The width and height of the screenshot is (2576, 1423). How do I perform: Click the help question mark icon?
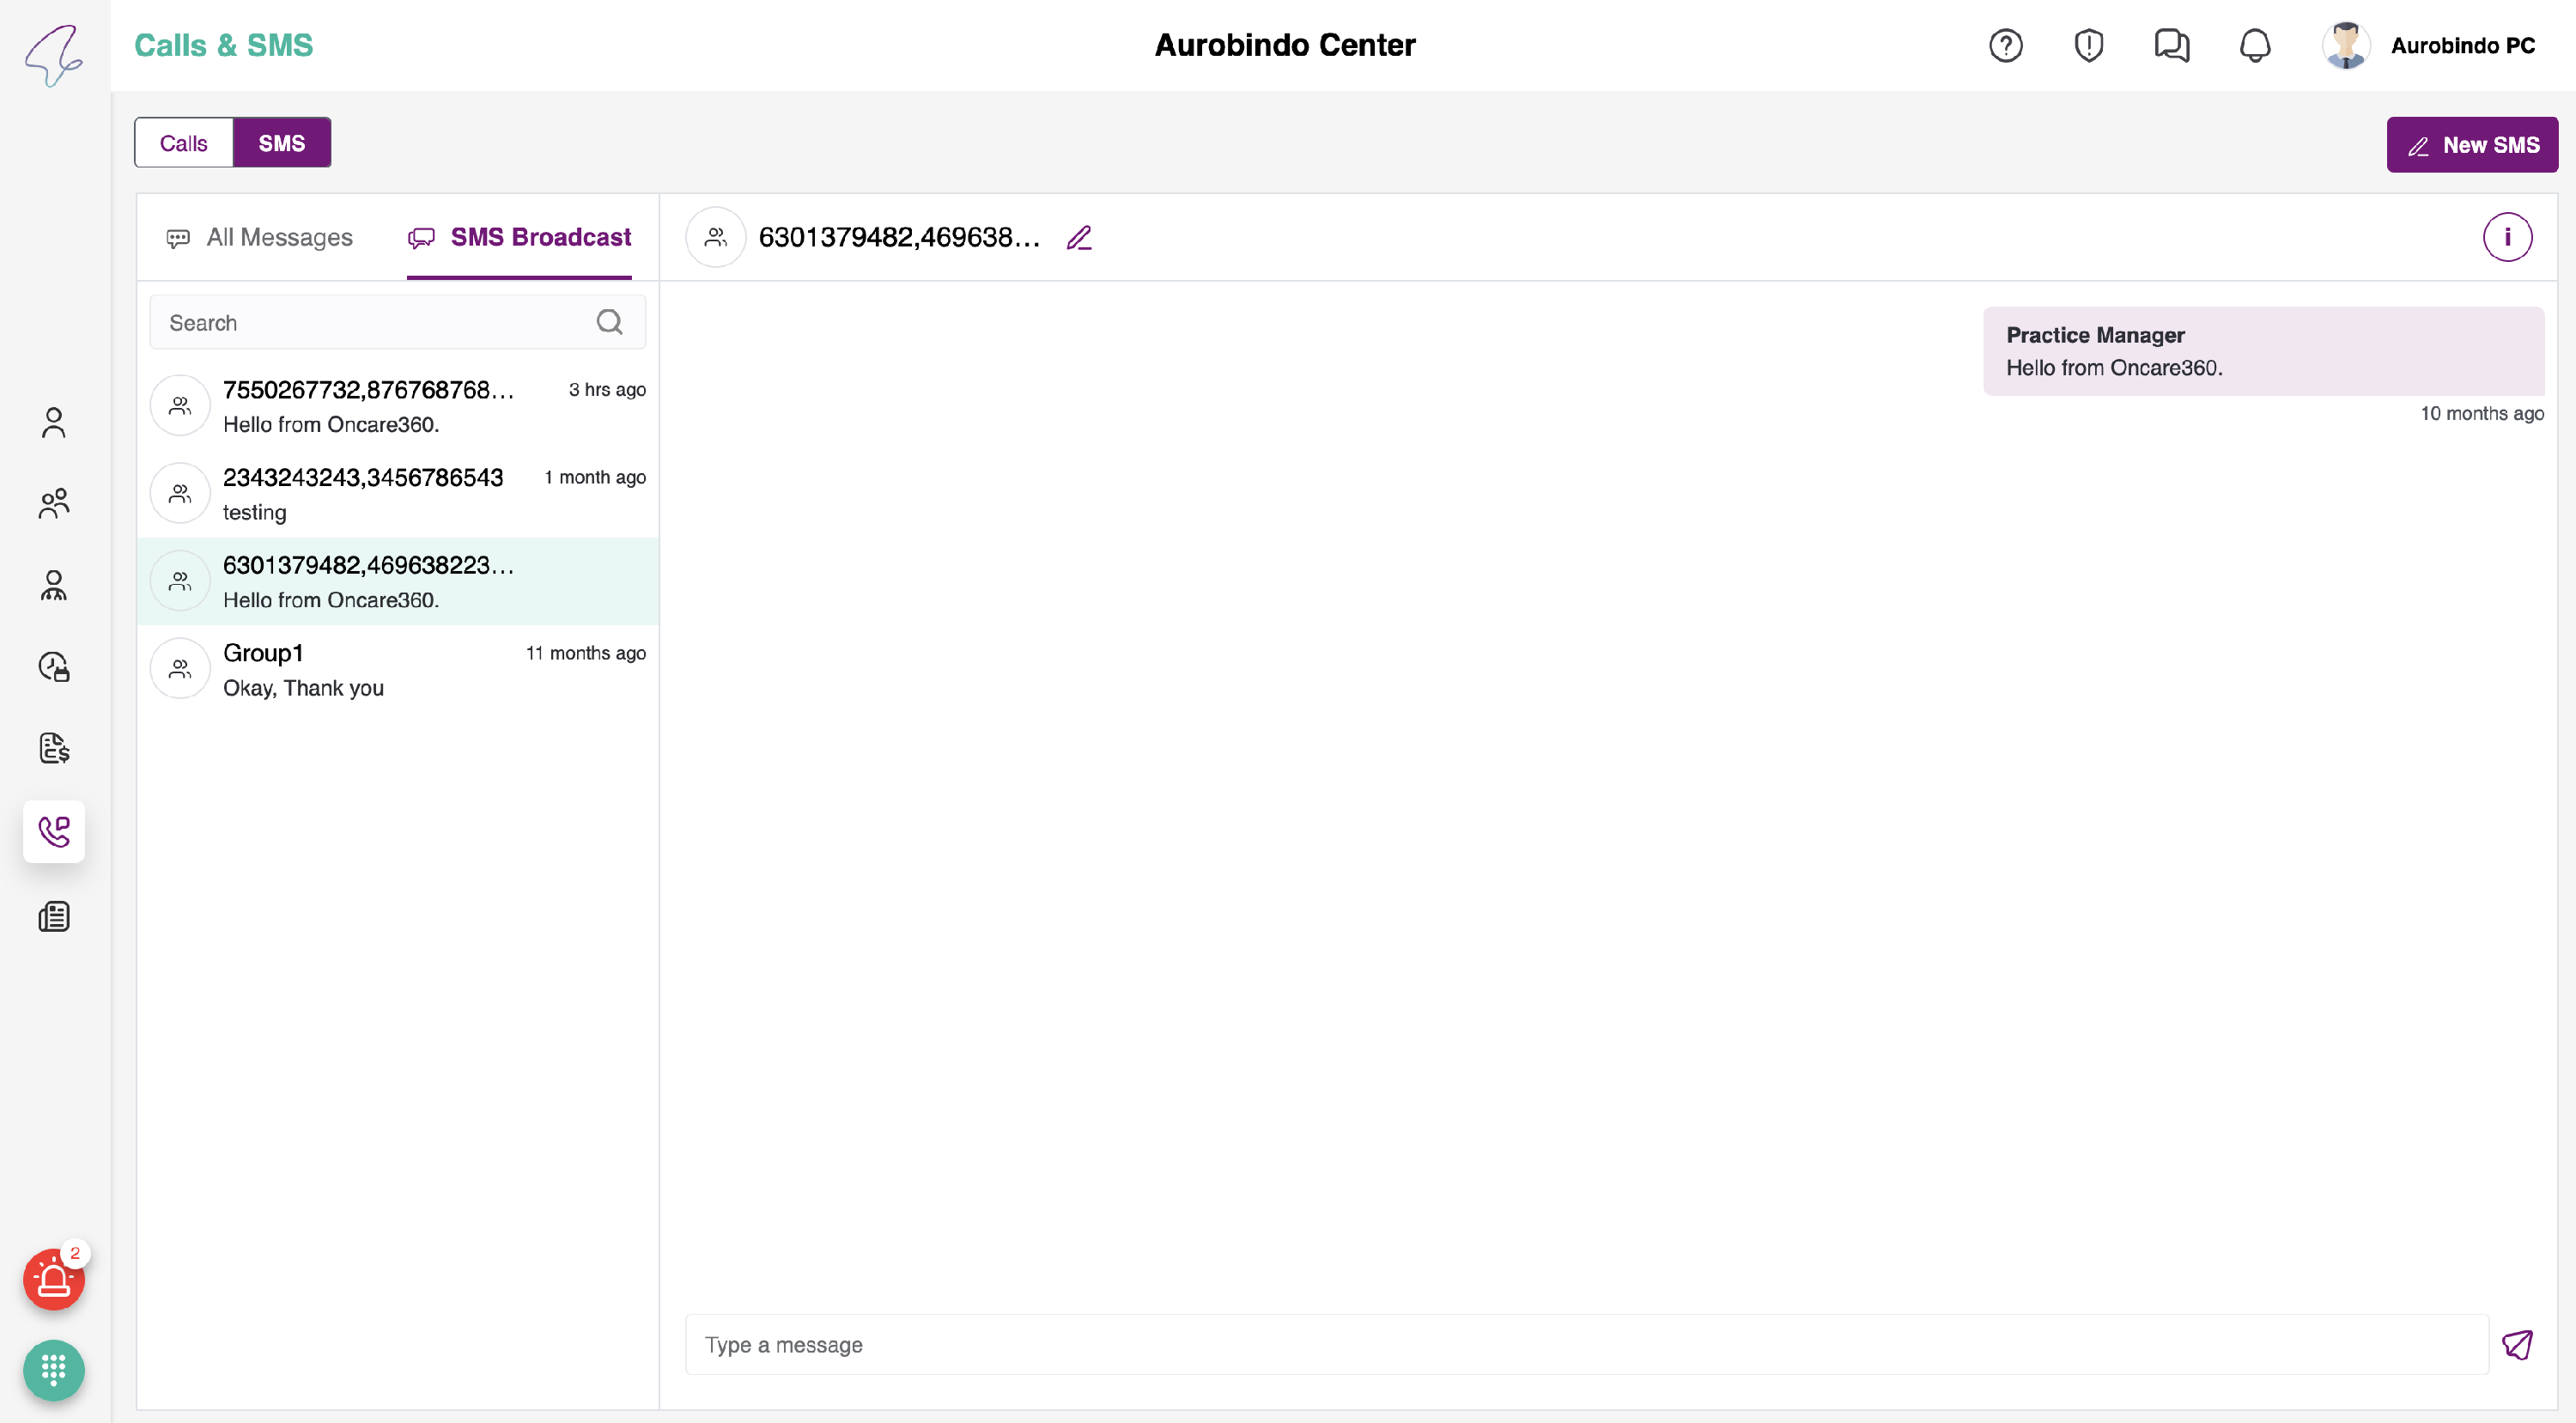click(x=2005, y=46)
